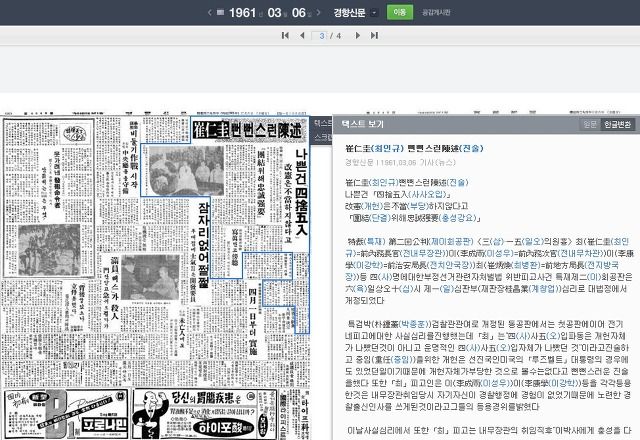Image resolution: width=640 pixels, height=440 pixels.
Task: Select the year 1961 field
Action: click(242, 13)
